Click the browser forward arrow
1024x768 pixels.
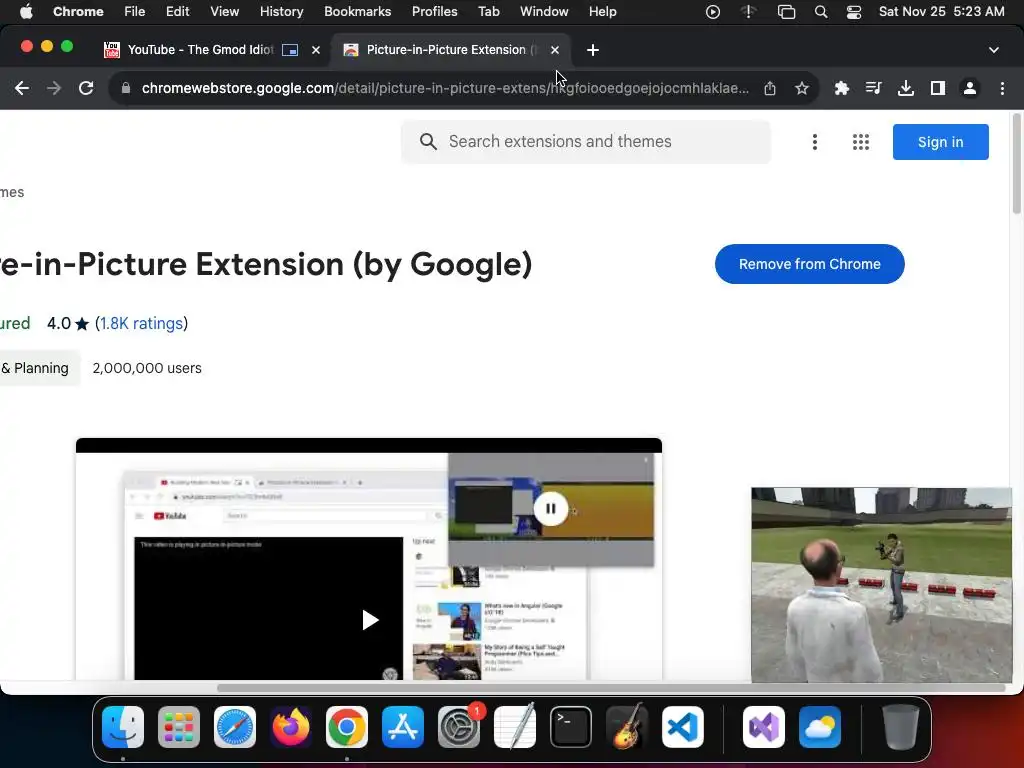click(54, 88)
